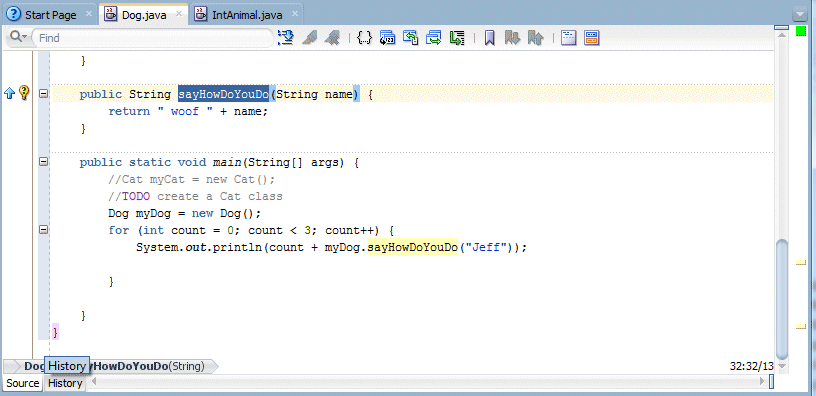Click the main method name
The image size is (816, 396).
pos(226,162)
